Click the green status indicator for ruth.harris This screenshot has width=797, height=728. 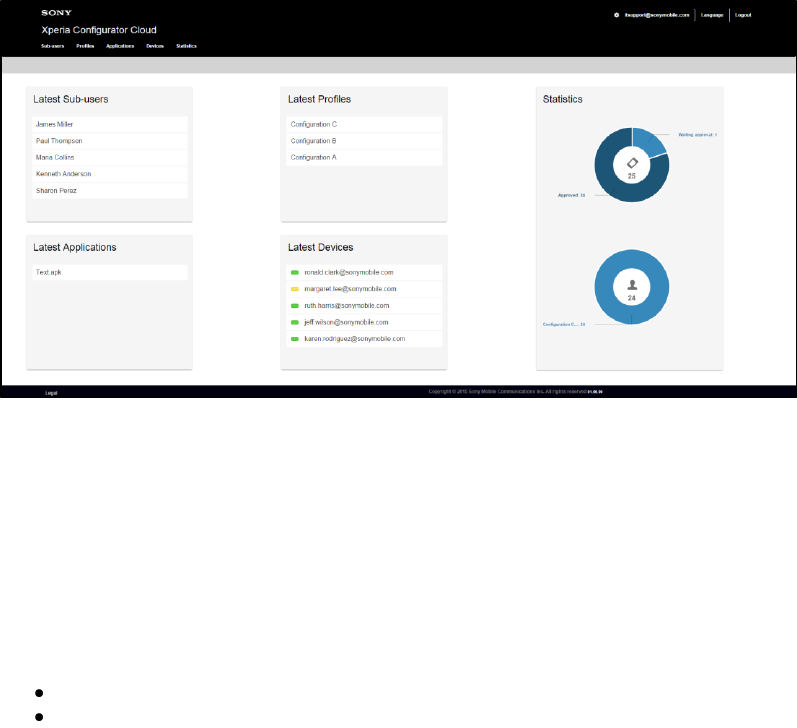coord(294,306)
